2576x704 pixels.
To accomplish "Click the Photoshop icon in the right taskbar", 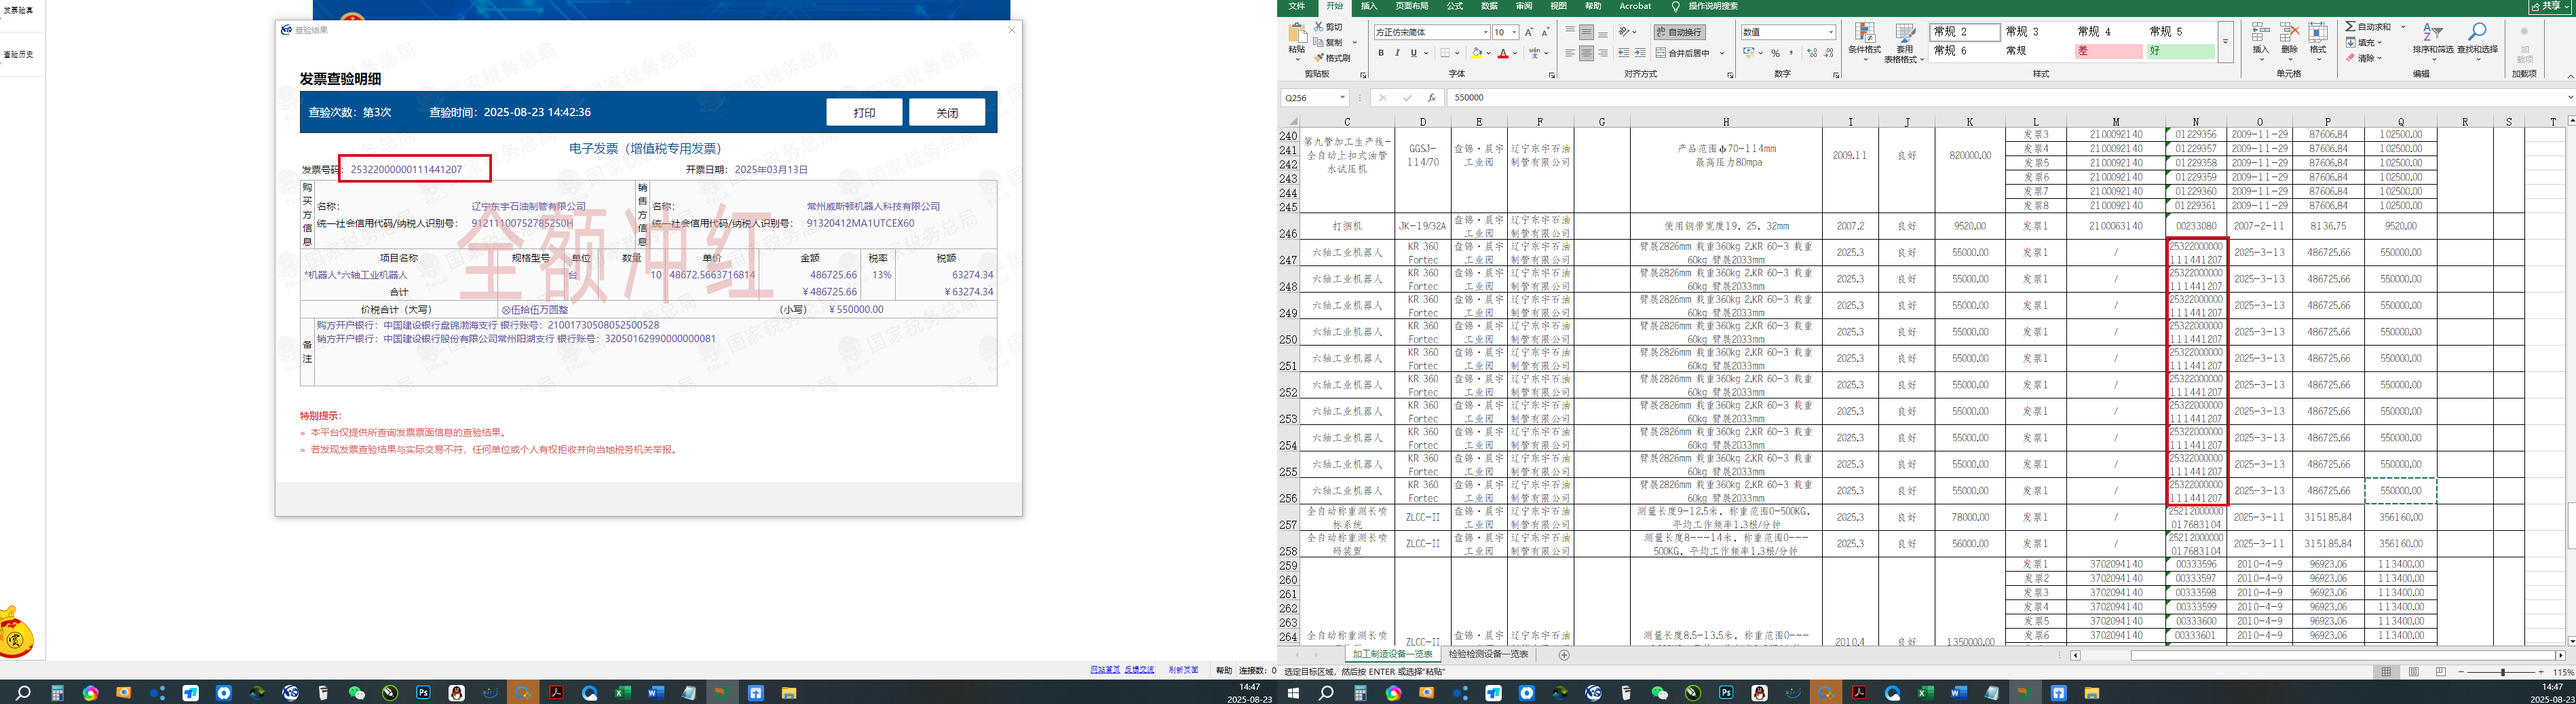I will (1726, 693).
